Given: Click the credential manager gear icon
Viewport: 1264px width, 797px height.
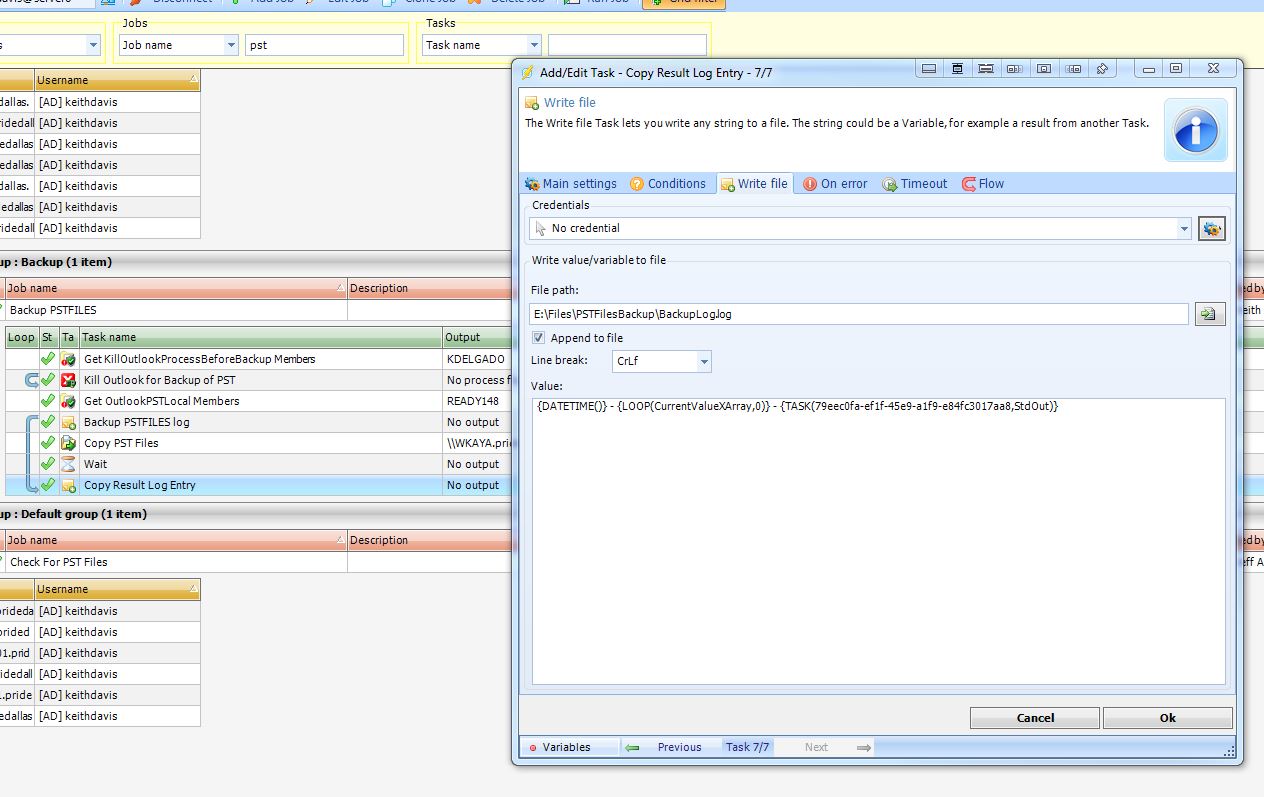Looking at the screenshot, I should click(1211, 229).
